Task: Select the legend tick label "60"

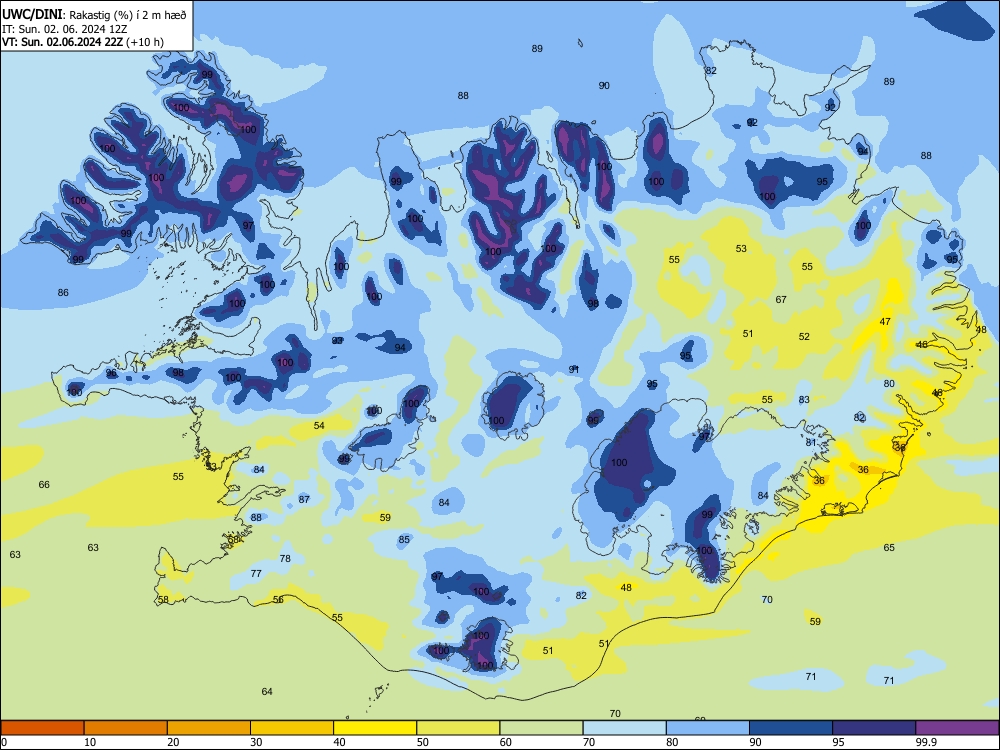Action: point(506,742)
